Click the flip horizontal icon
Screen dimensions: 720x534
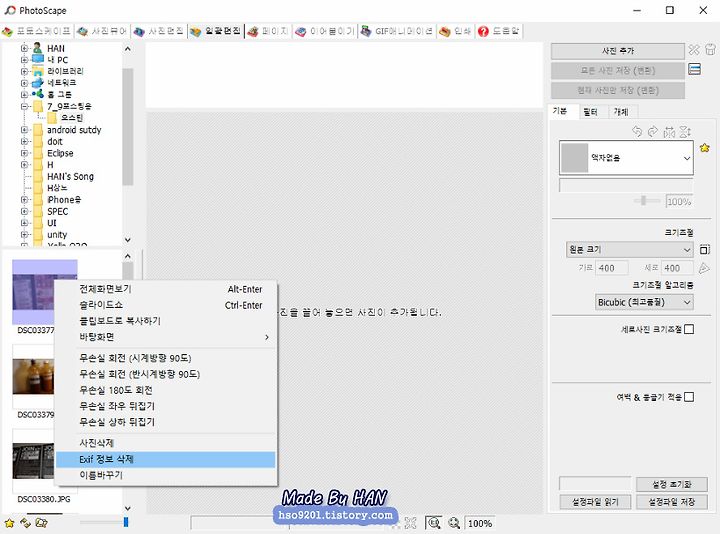tap(669, 132)
